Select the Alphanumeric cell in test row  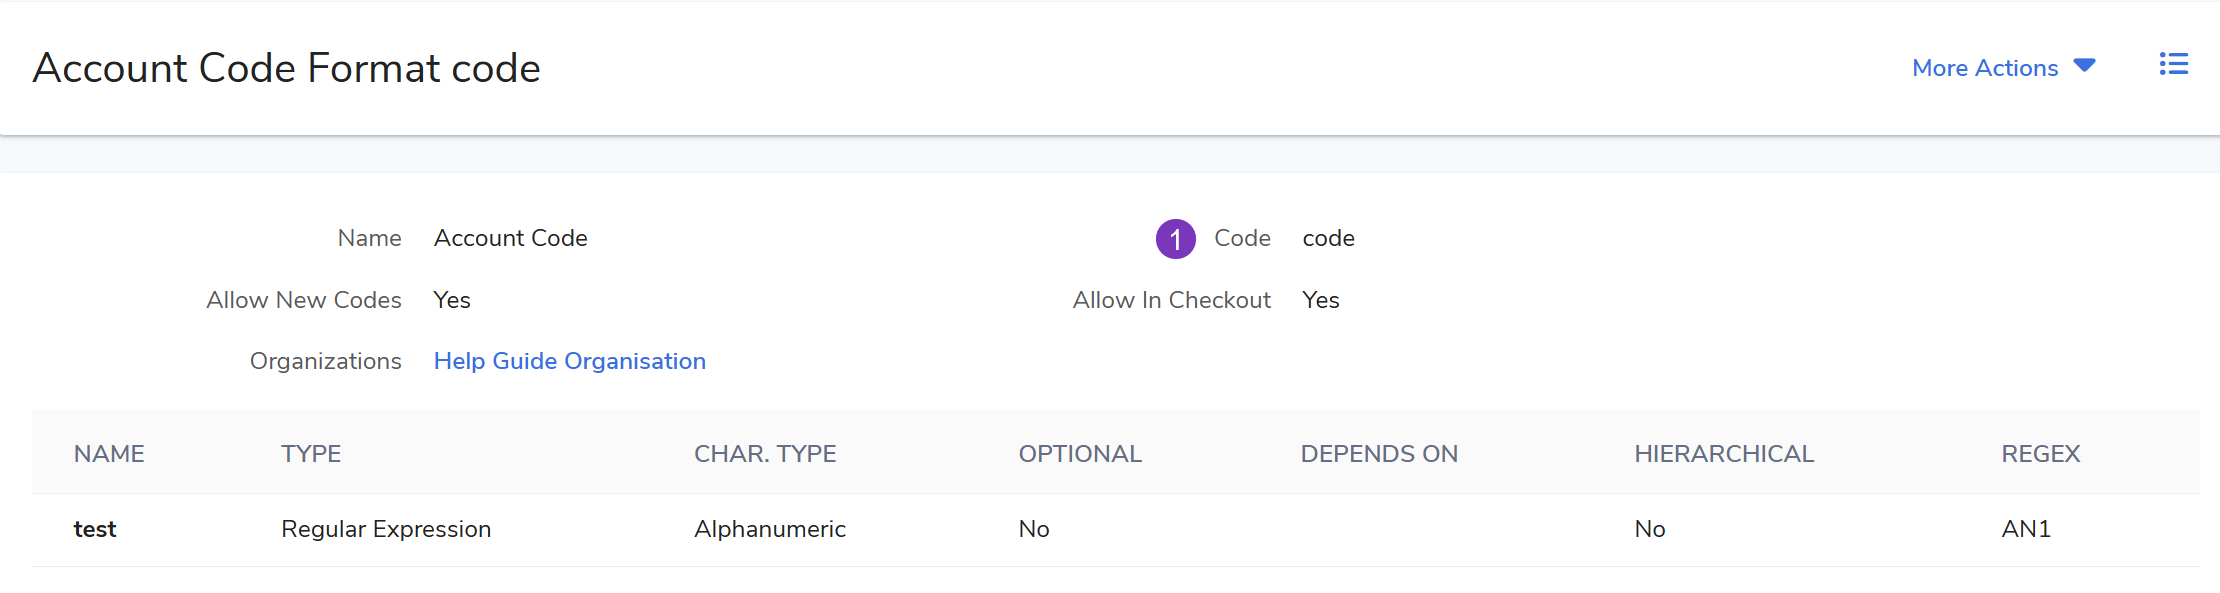(770, 529)
